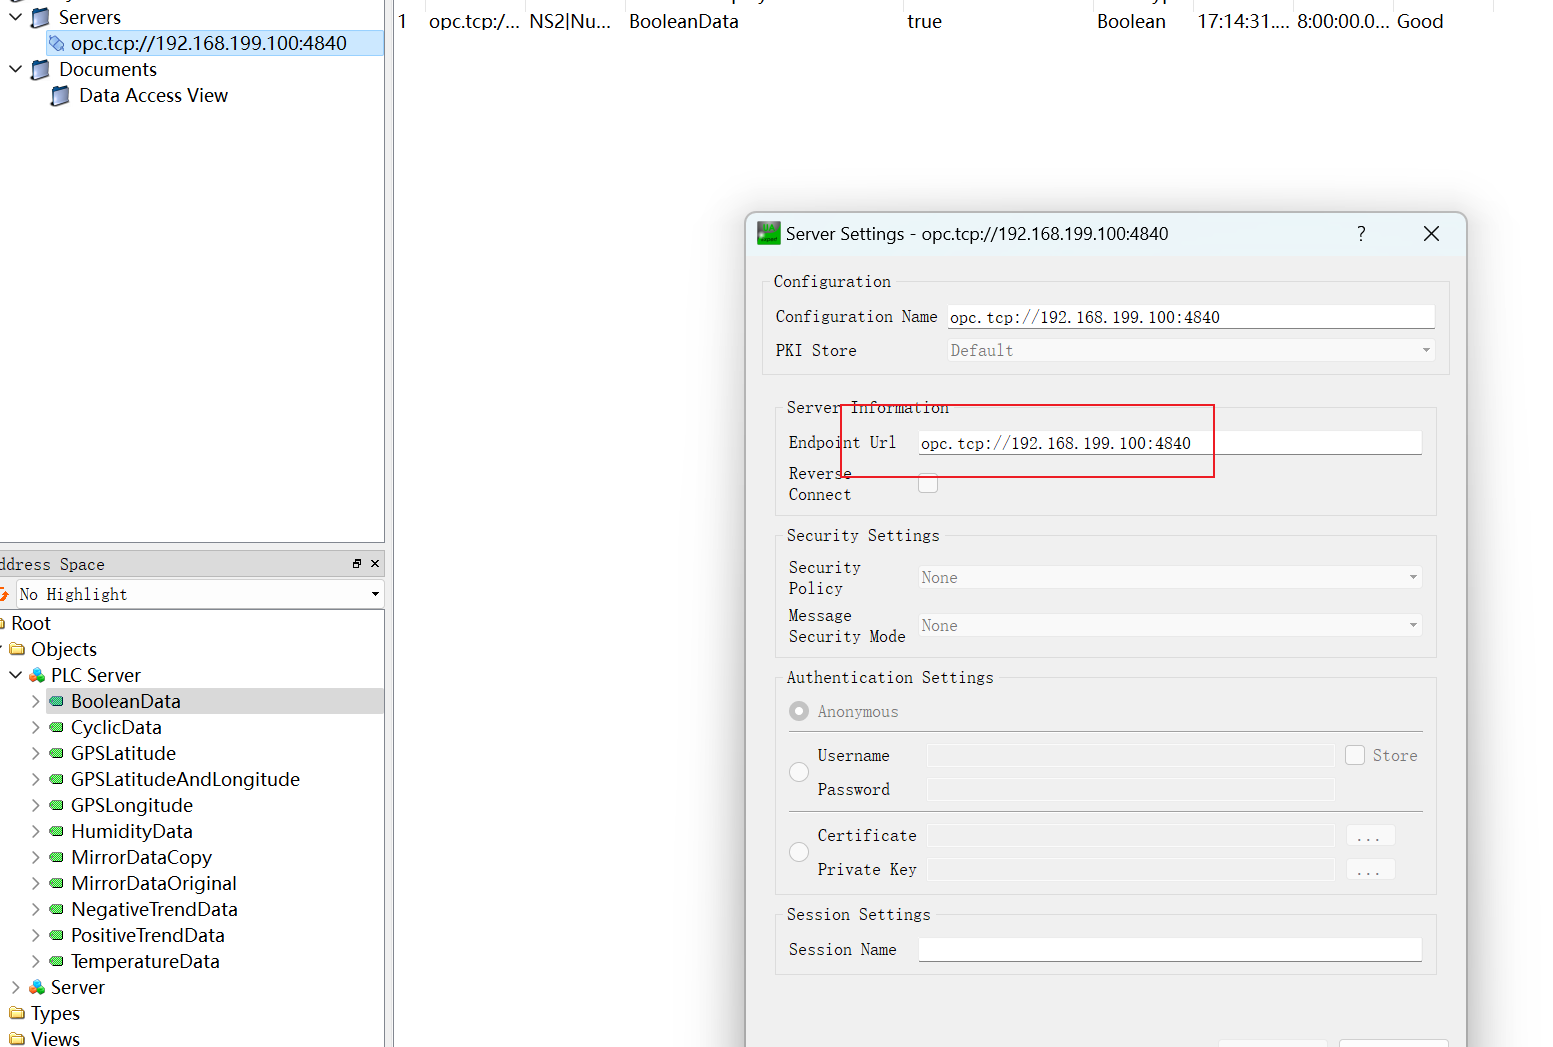Click the orange highlight icon beside No Highlight
The width and height of the screenshot is (1553, 1047).
pyautogui.click(x=7, y=594)
